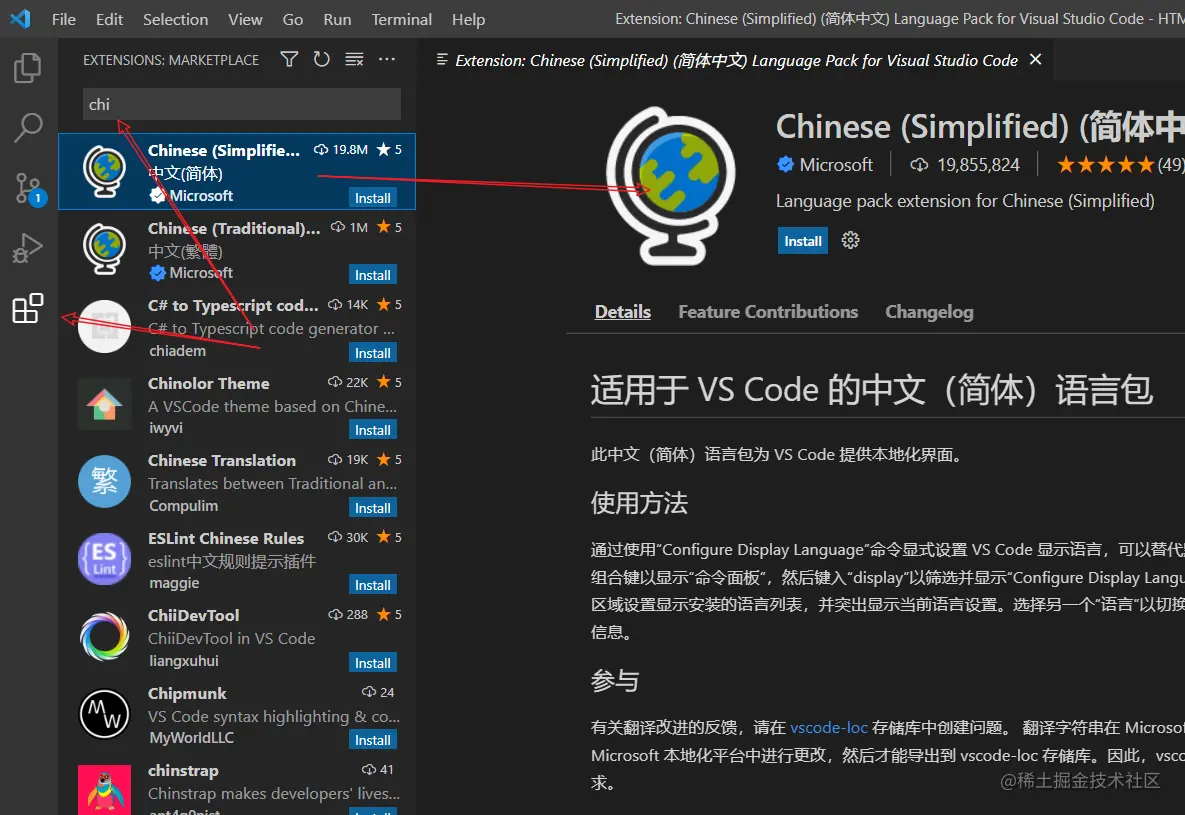This screenshot has width=1185, height=815.
Task: Install the Chinolor Theme extension
Action: [x=373, y=429]
